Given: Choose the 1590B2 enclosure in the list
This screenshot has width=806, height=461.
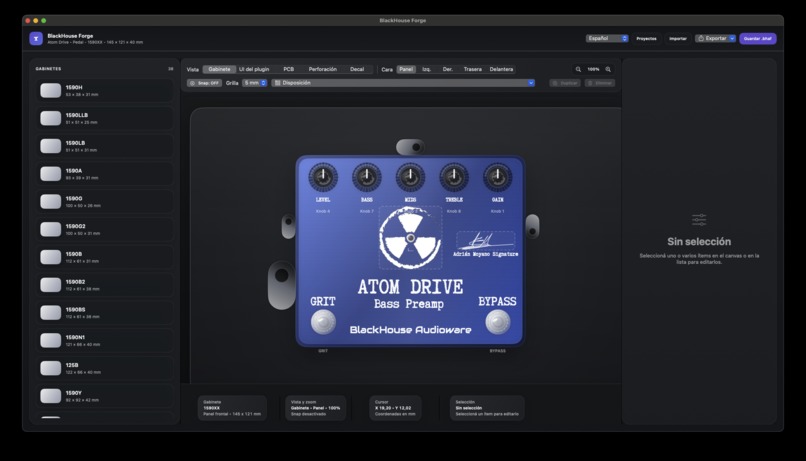Looking at the screenshot, I should (x=104, y=285).
